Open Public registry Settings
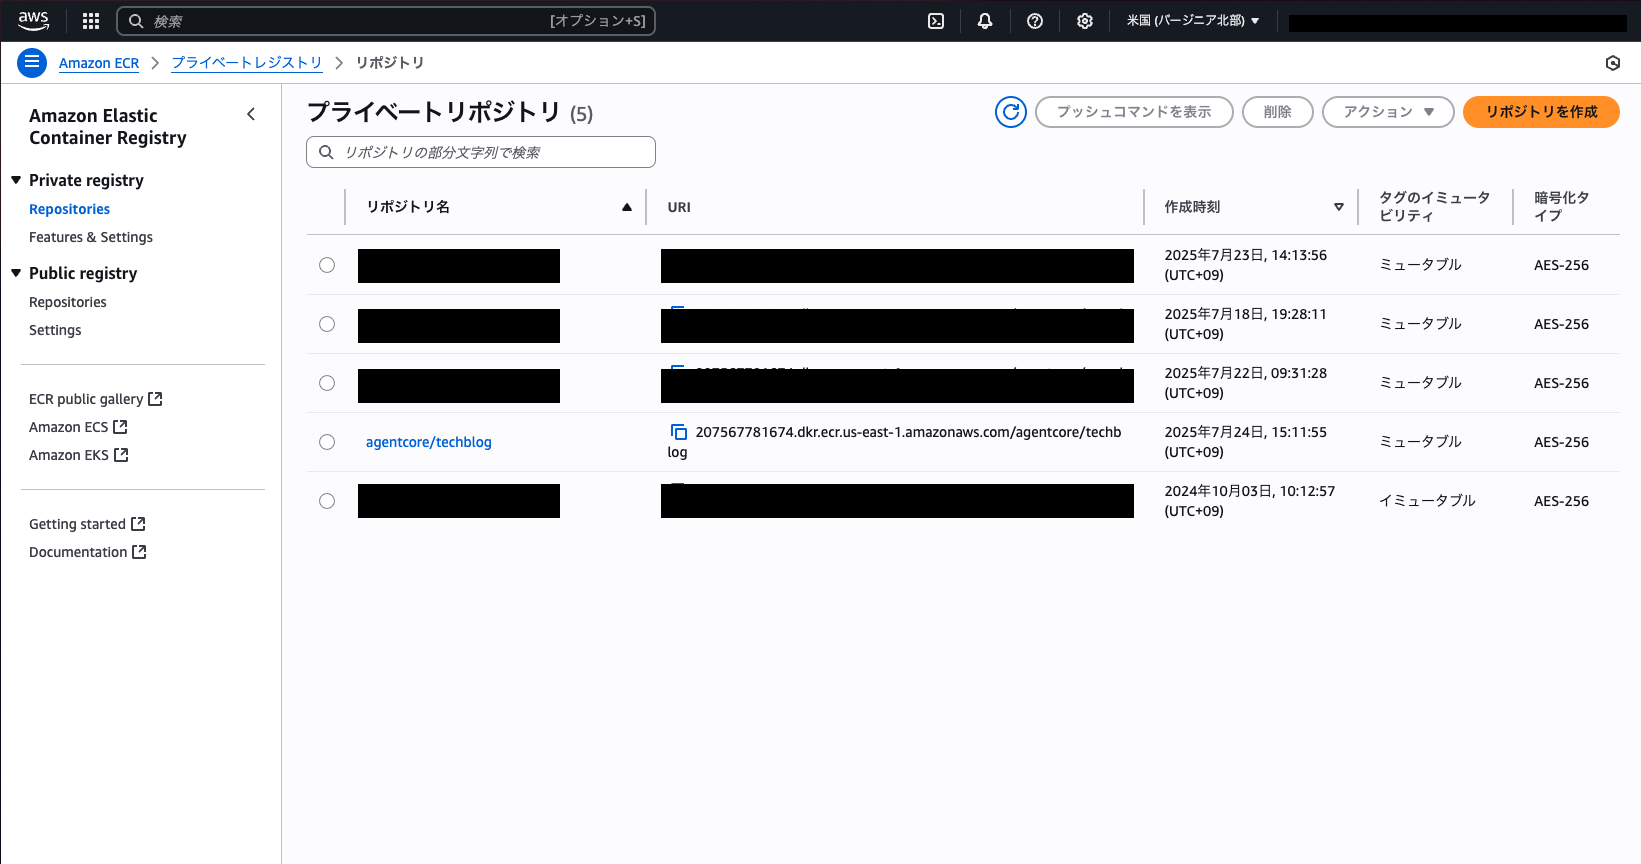 point(55,330)
